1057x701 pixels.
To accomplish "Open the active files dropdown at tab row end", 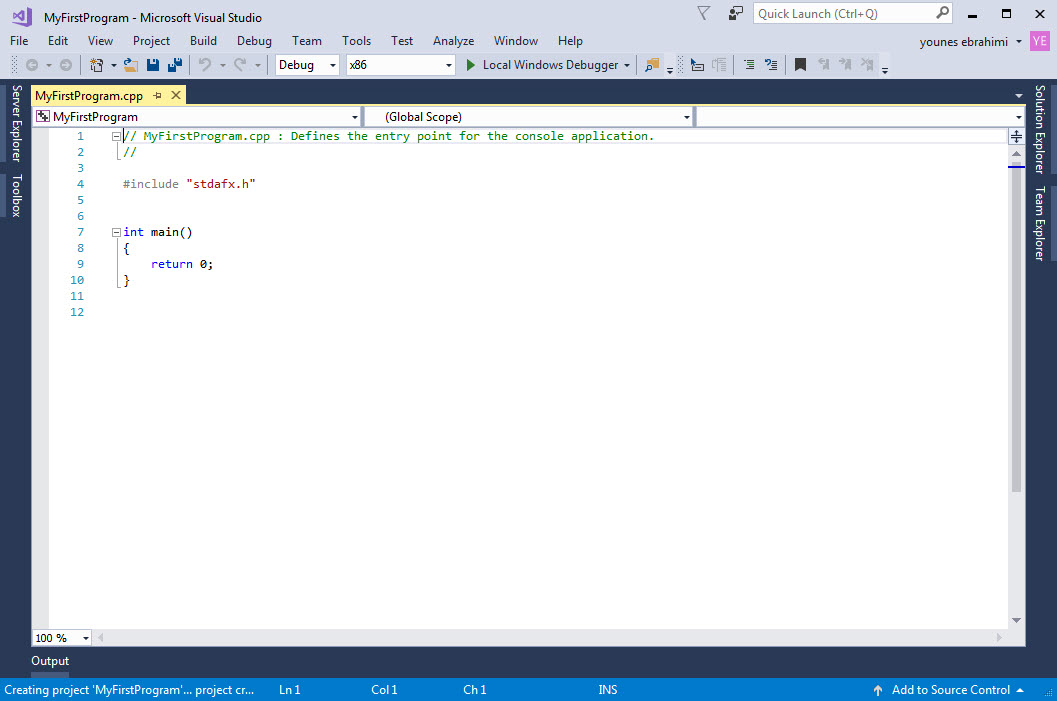I will 1019,96.
